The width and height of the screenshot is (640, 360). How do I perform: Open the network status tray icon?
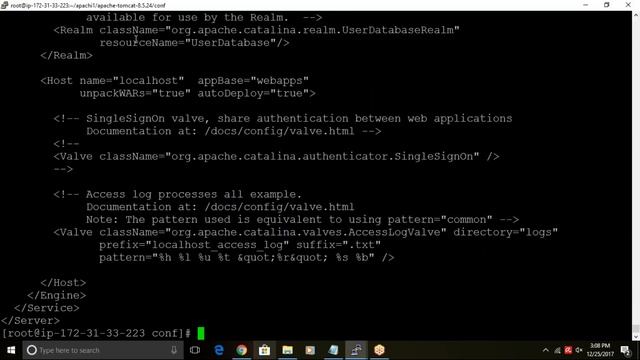pyautogui.click(x=558, y=350)
